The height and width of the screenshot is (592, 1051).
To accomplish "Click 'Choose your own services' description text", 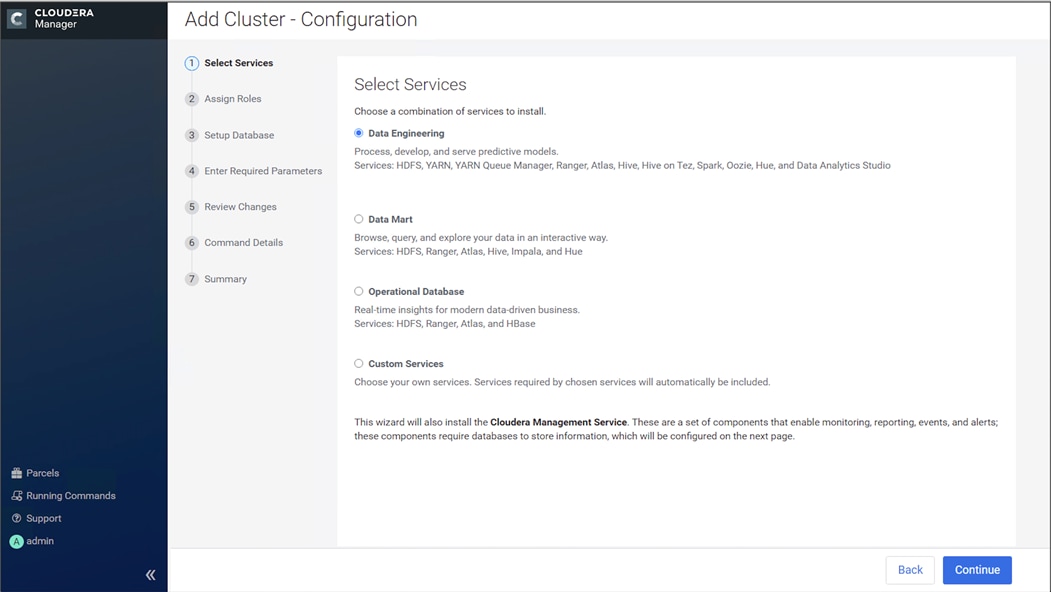I will click(x=562, y=382).
